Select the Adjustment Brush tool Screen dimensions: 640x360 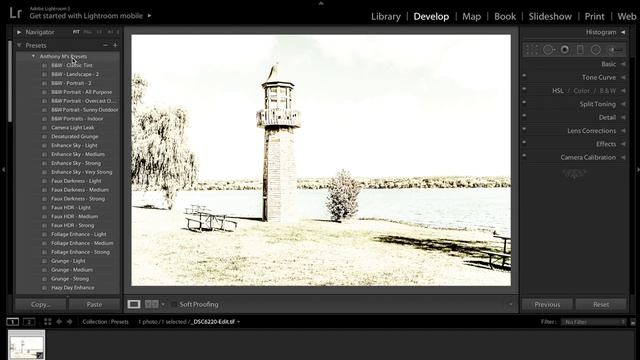[x=615, y=50]
